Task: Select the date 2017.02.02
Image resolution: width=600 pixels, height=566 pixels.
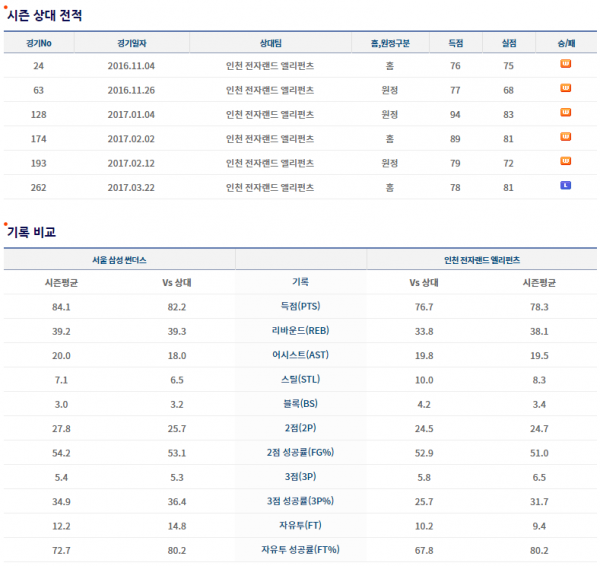Action: point(131,139)
